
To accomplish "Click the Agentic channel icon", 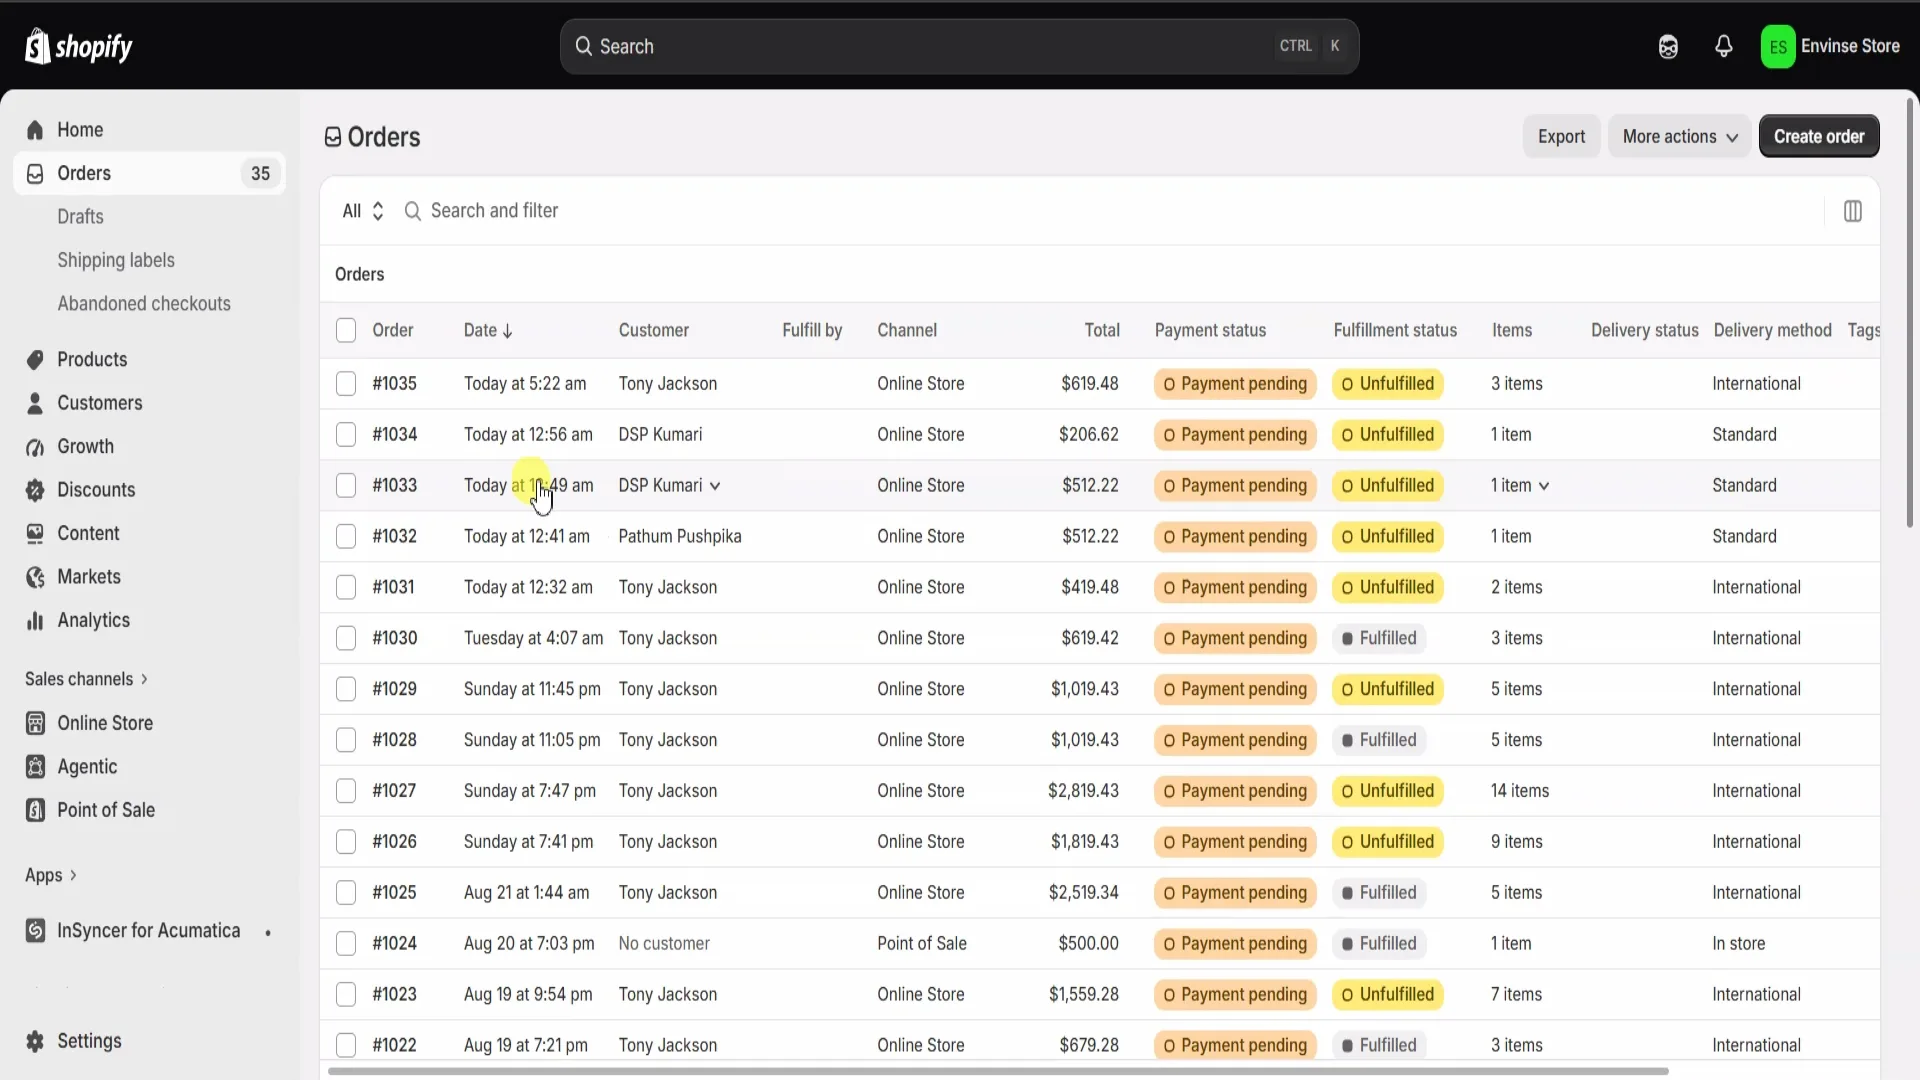I will (35, 767).
